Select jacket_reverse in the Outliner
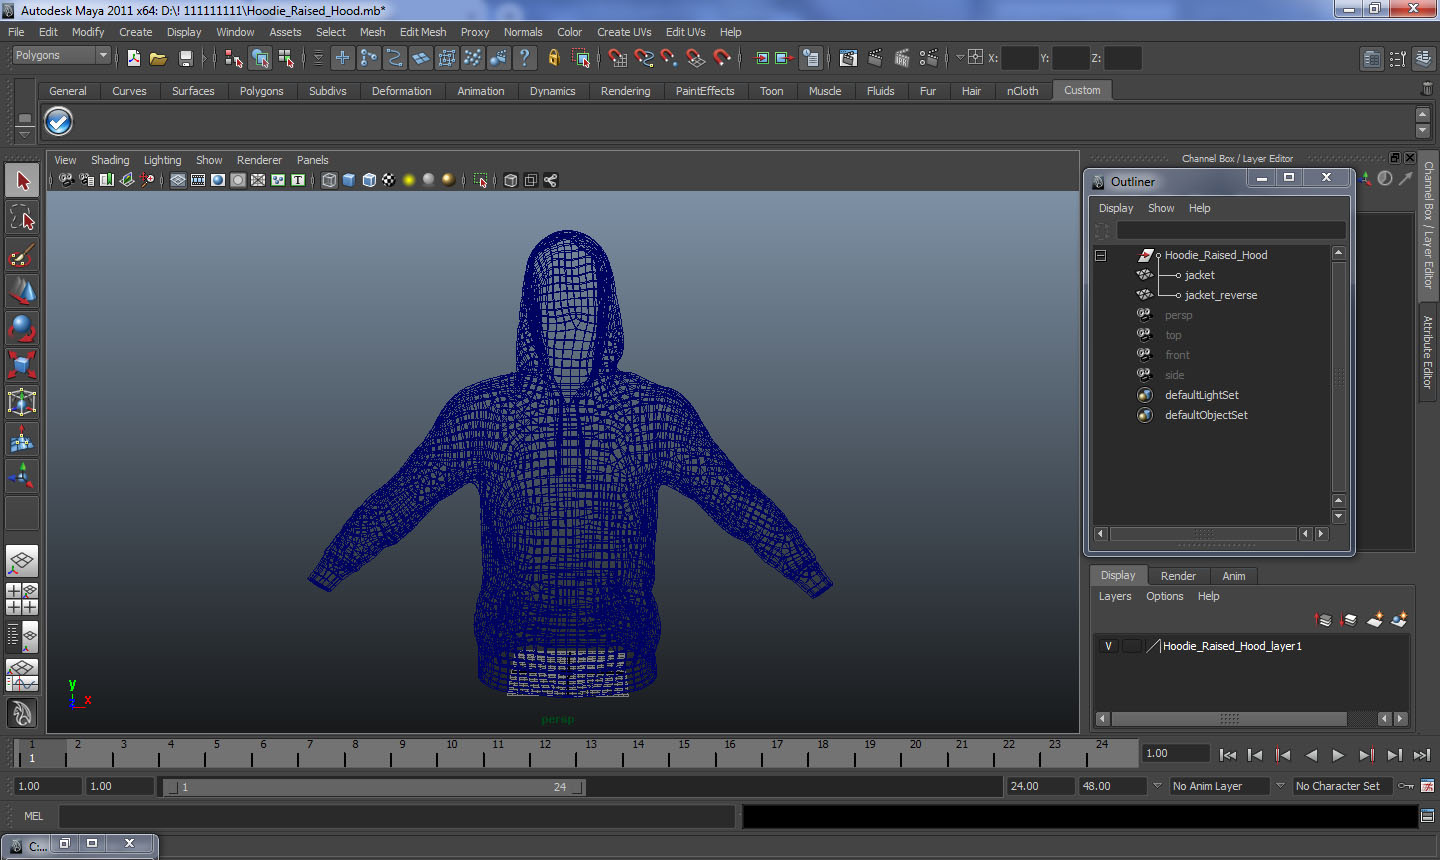1440x860 pixels. click(x=1220, y=295)
